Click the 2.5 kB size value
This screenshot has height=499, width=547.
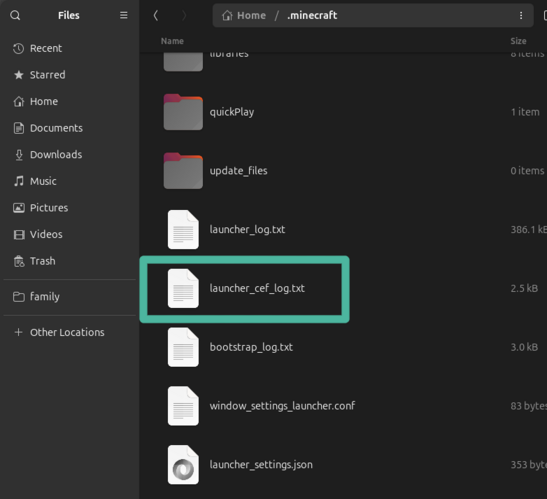tap(524, 288)
